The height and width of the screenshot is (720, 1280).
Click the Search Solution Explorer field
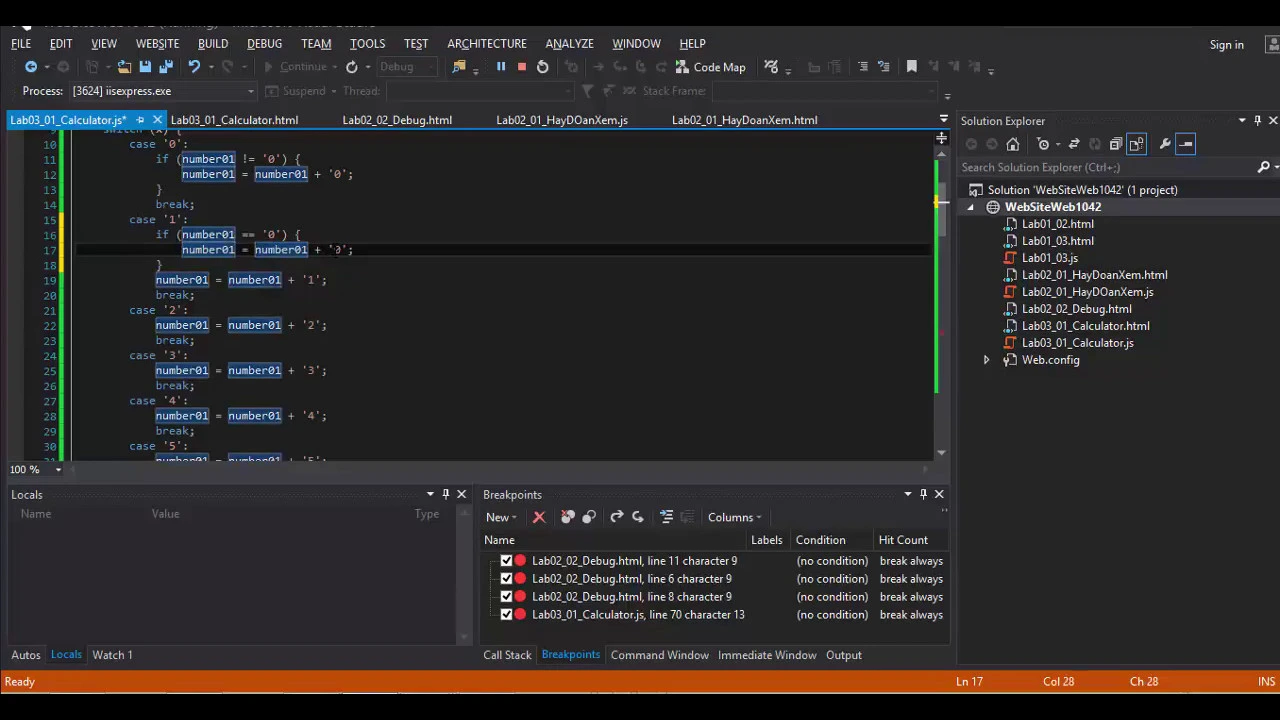(x=1105, y=168)
